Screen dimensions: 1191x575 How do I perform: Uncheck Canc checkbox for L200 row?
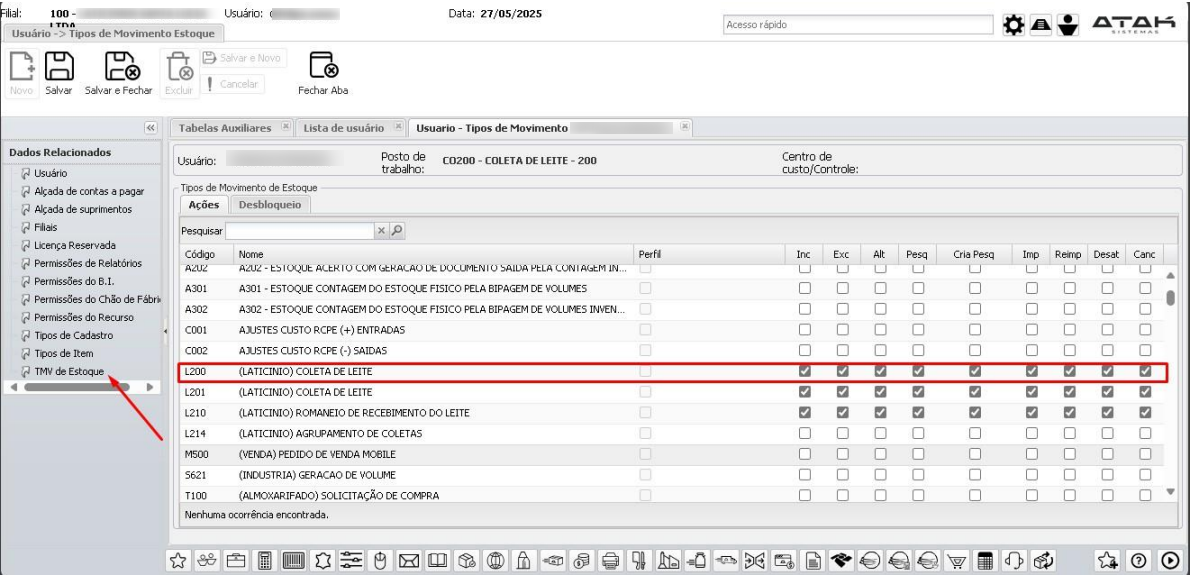[x=1145, y=371]
